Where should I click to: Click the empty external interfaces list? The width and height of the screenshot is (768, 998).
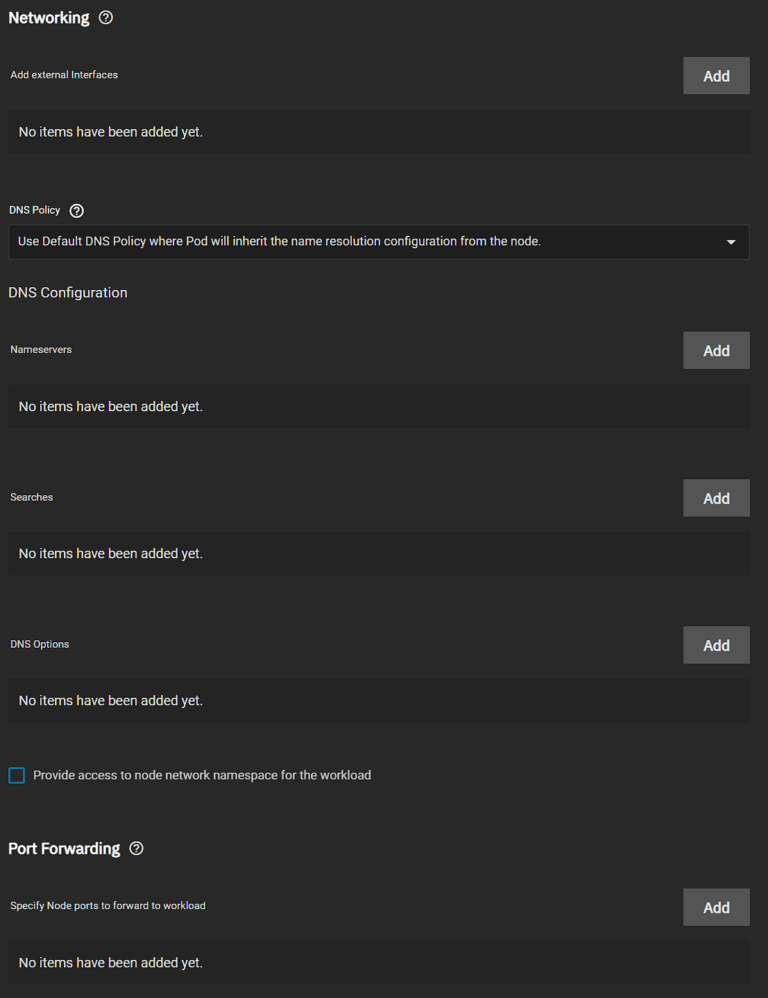click(x=378, y=132)
